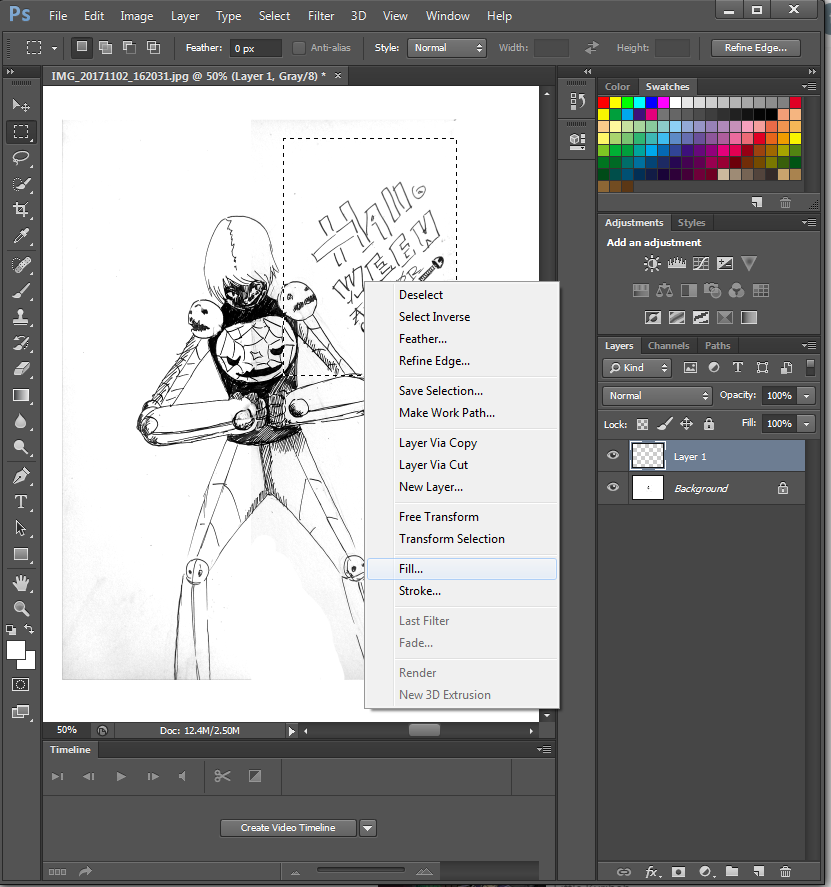
Task: Open the Swatches panel flyout menu
Action: (x=809, y=87)
